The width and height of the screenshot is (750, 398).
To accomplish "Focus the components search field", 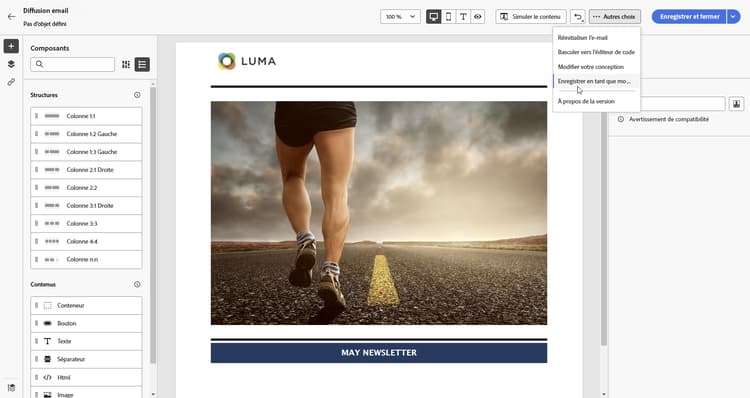I will pyautogui.click(x=73, y=64).
